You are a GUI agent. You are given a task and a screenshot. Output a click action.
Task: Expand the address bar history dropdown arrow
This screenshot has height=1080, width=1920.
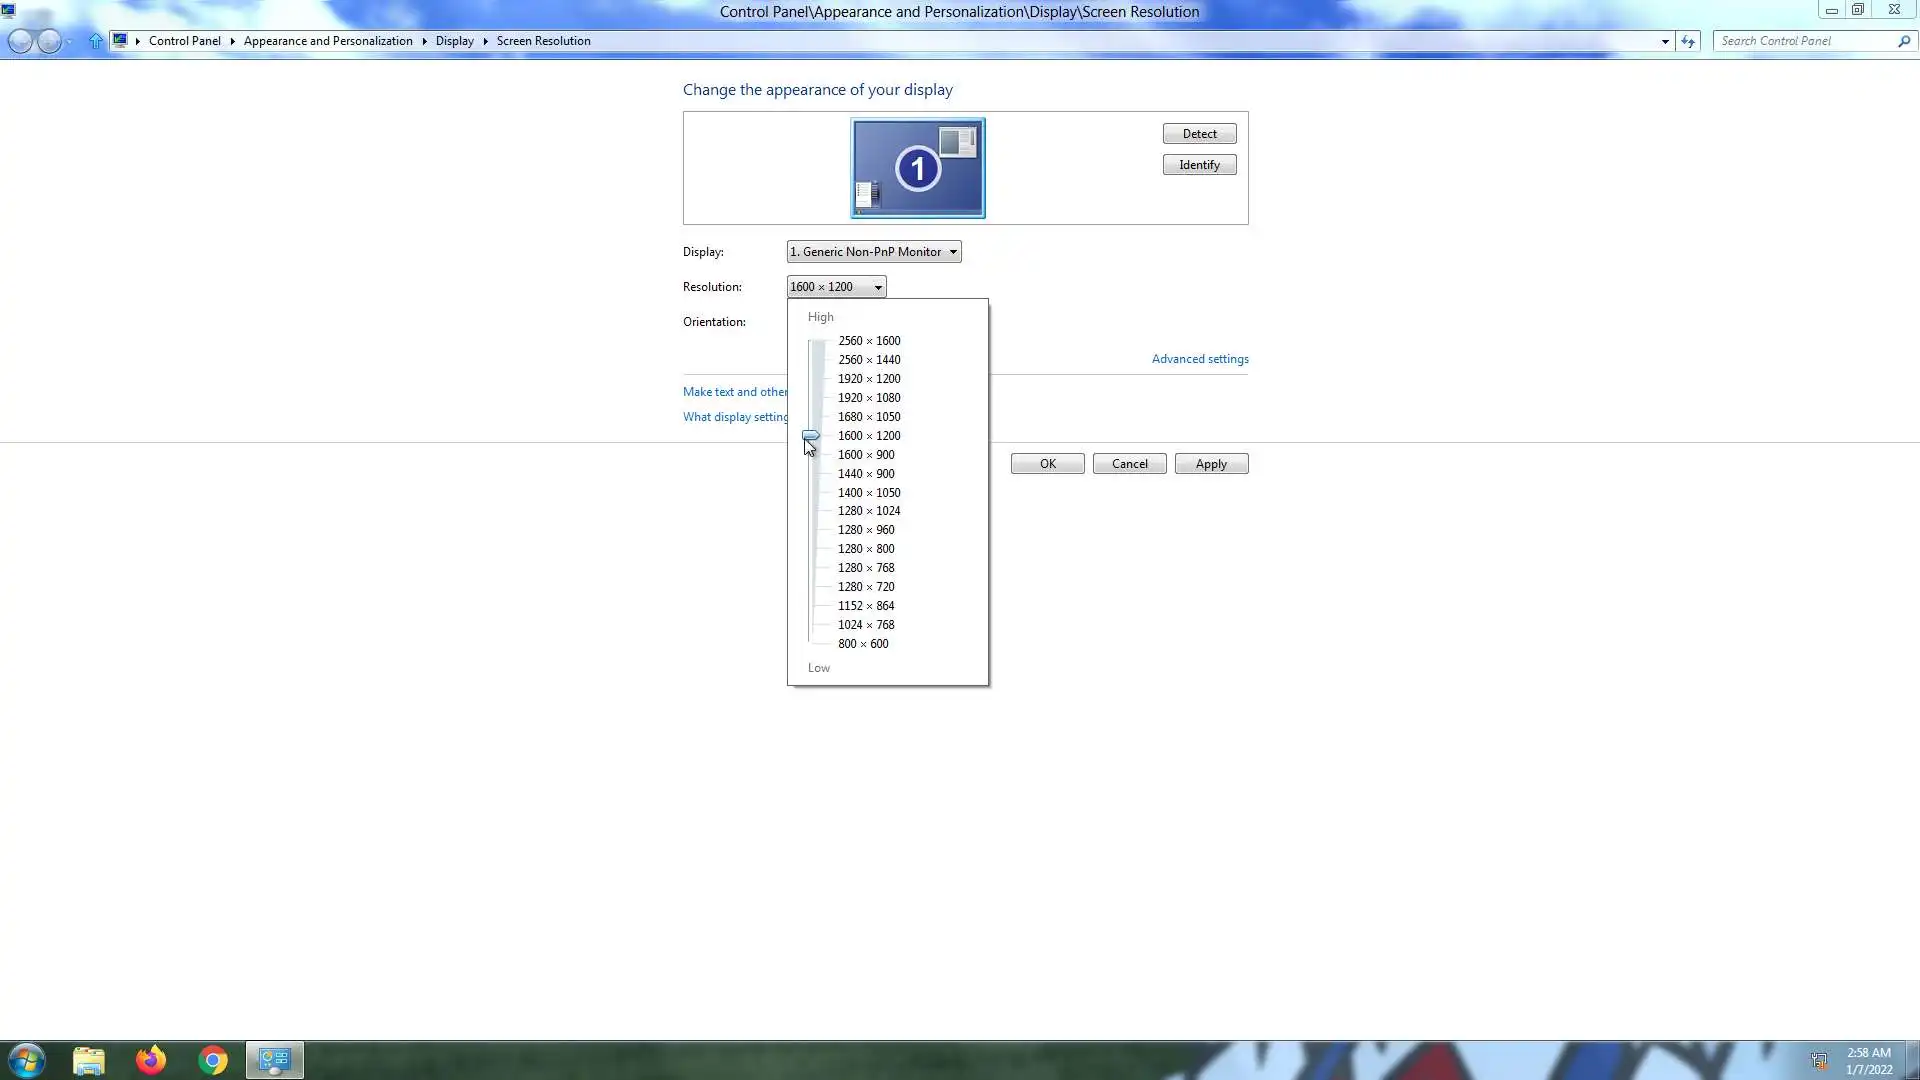click(x=1665, y=41)
